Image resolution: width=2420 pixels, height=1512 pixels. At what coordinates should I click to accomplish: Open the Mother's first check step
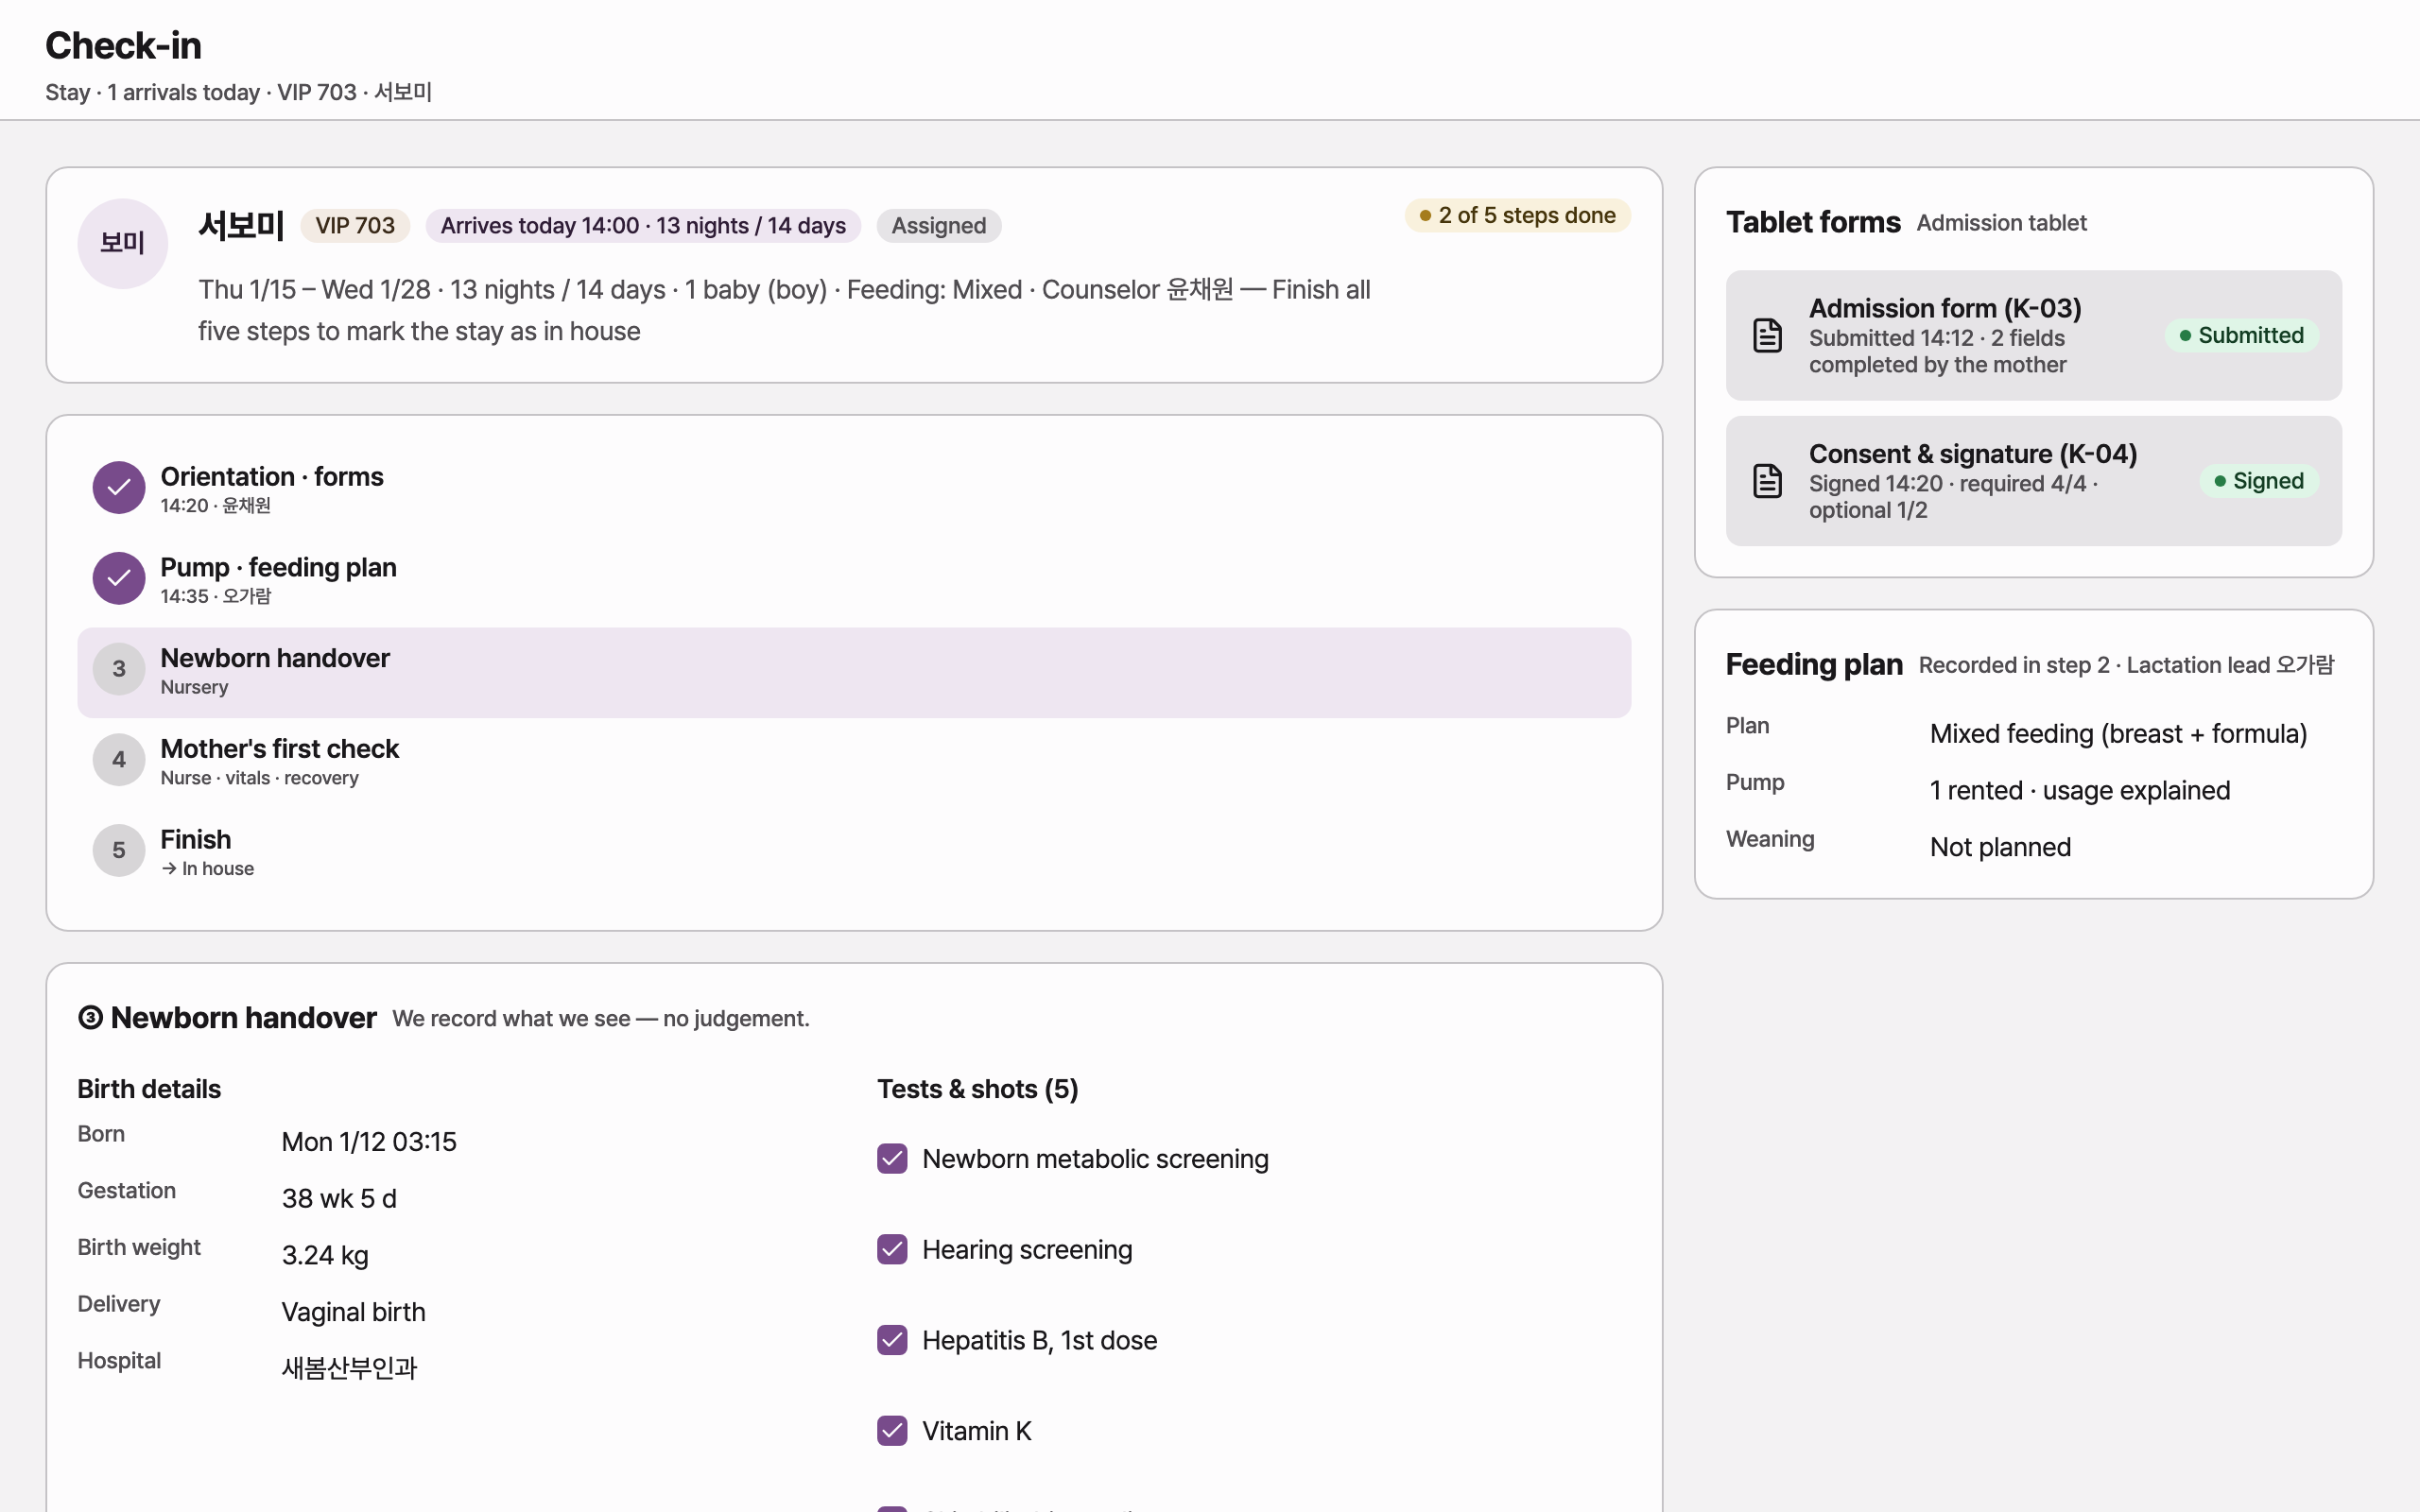click(854, 763)
